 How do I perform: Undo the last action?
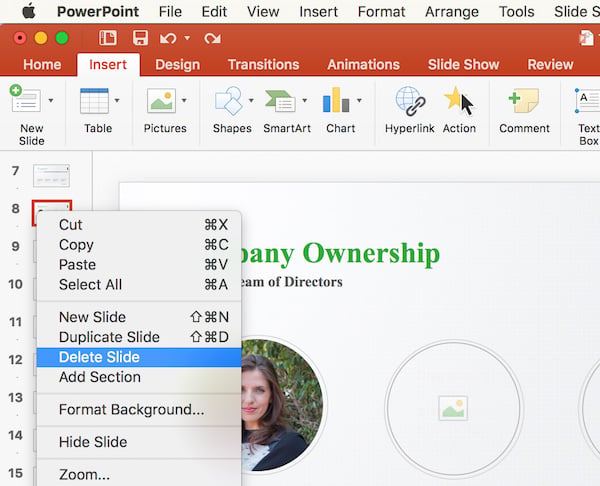click(168, 38)
